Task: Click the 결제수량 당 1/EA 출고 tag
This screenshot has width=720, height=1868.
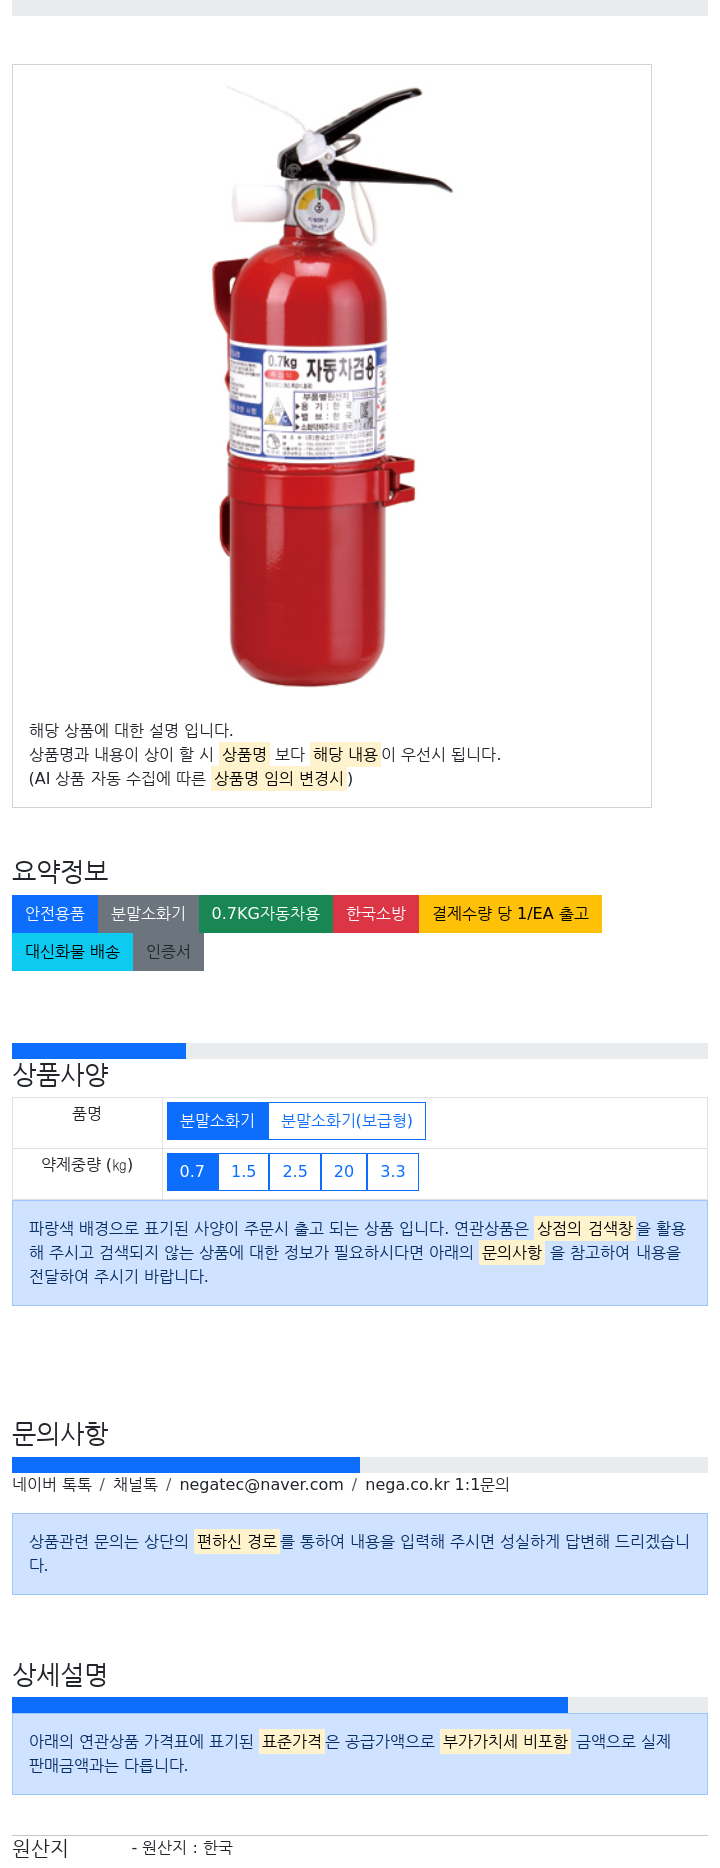Action: point(510,914)
